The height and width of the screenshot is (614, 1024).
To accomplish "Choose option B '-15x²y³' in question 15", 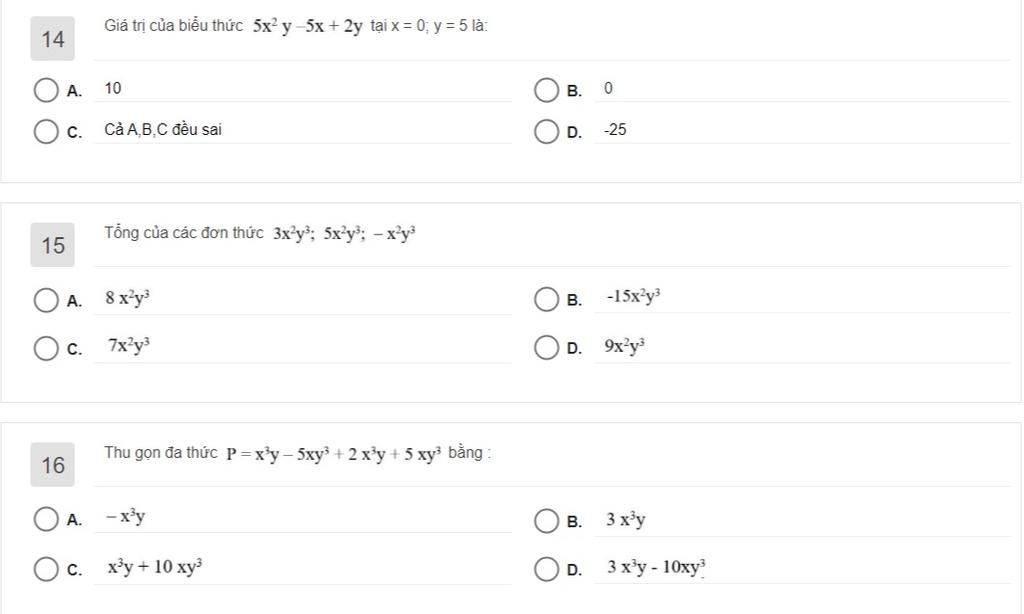I will click(x=546, y=299).
